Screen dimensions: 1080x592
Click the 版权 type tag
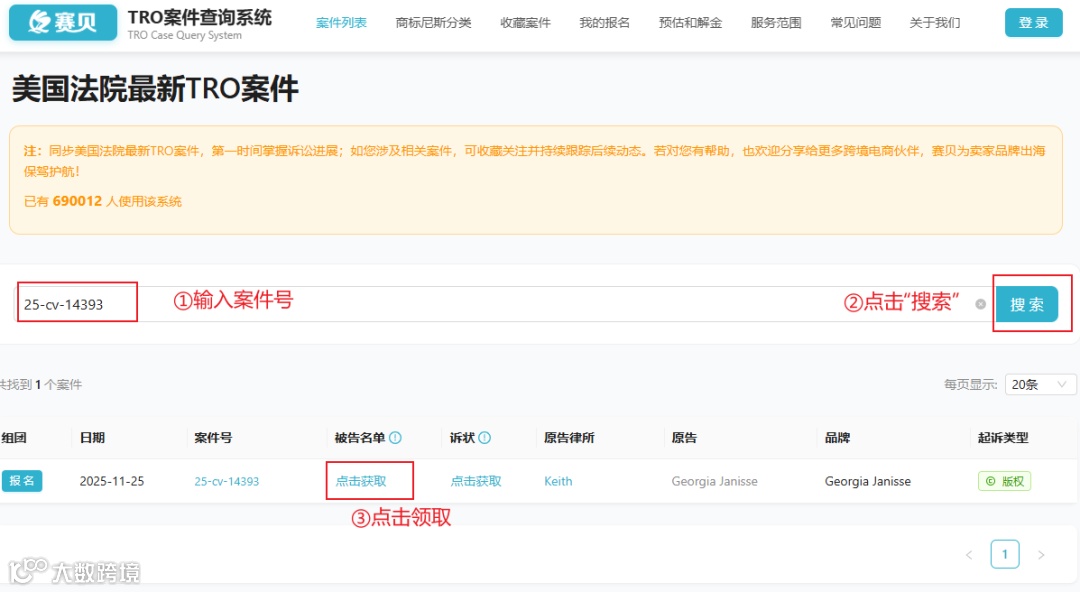pos(1004,481)
